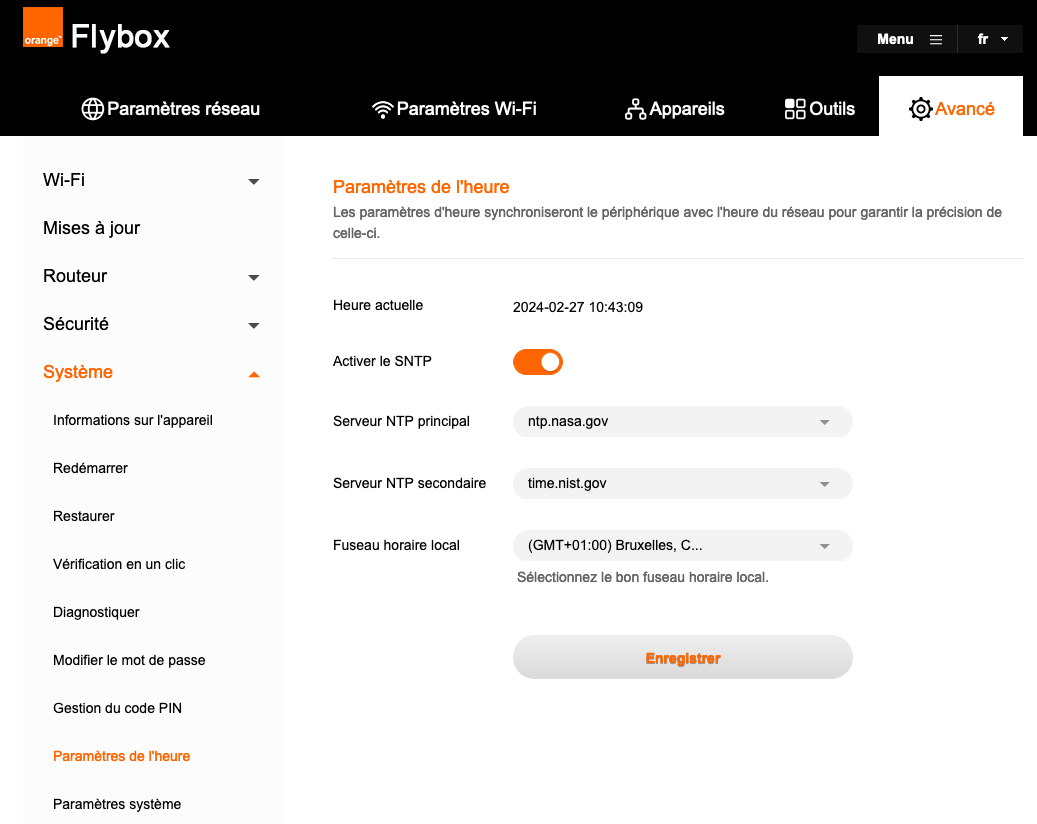Open the Fuseau horaire local dropdown
This screenshot has width=1037, height=824.
pyautogui.click(x=683, y=546)
